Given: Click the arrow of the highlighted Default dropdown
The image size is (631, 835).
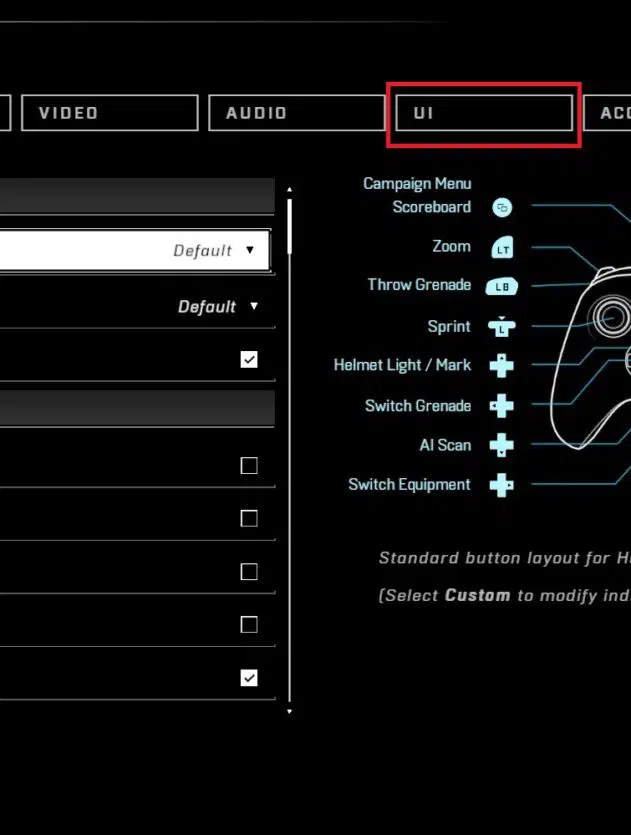Looking at the screenshot, I should [250, 250].
